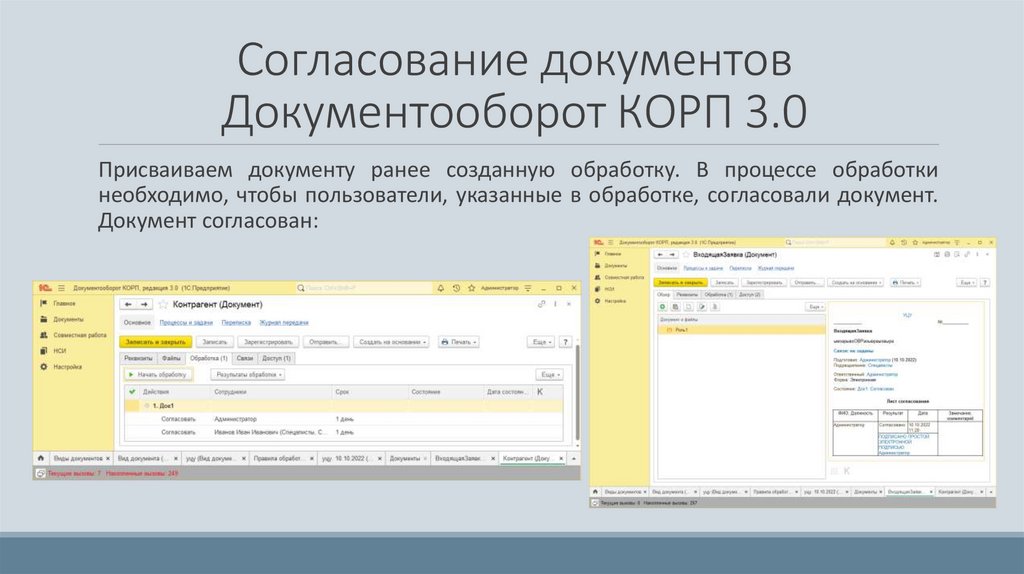Switch to Связи tab in Контрагент window
Screen dimensions: 1024x574
pyautogui.click(x=244, y=359)
